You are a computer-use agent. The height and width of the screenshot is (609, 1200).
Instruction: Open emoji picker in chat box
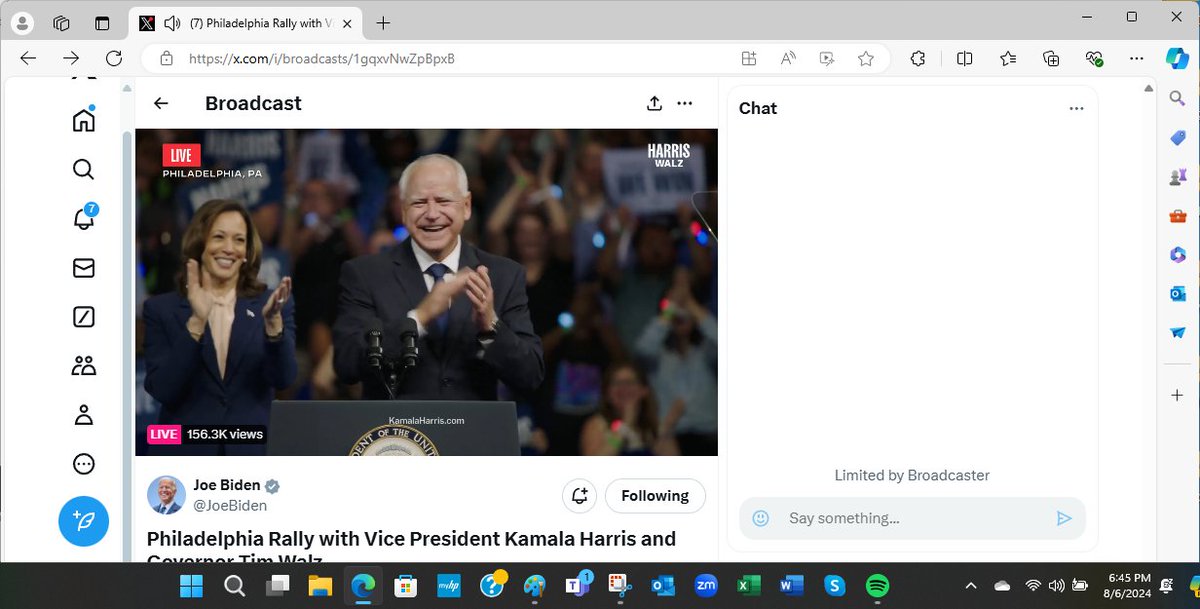point(761,518)
